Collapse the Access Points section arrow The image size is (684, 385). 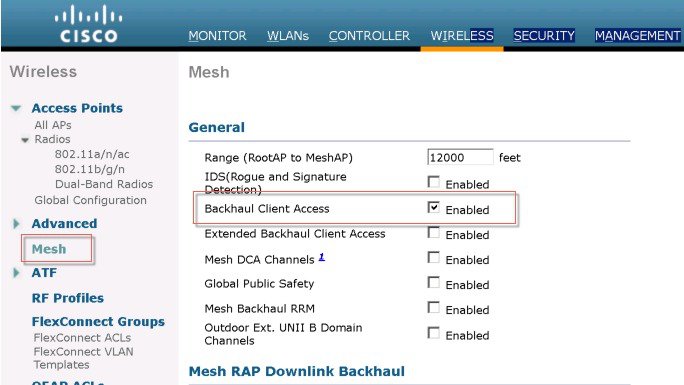tap(16, 108)
